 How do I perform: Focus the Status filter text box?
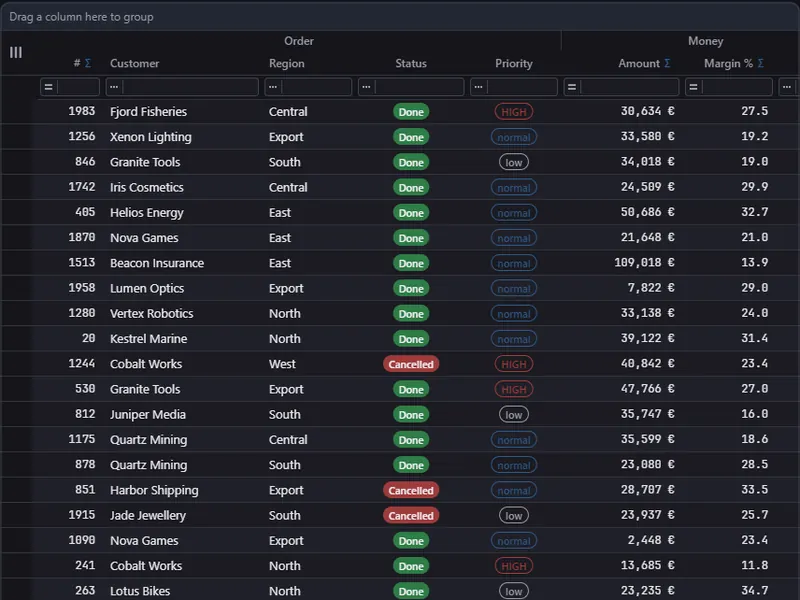[419, 87]
